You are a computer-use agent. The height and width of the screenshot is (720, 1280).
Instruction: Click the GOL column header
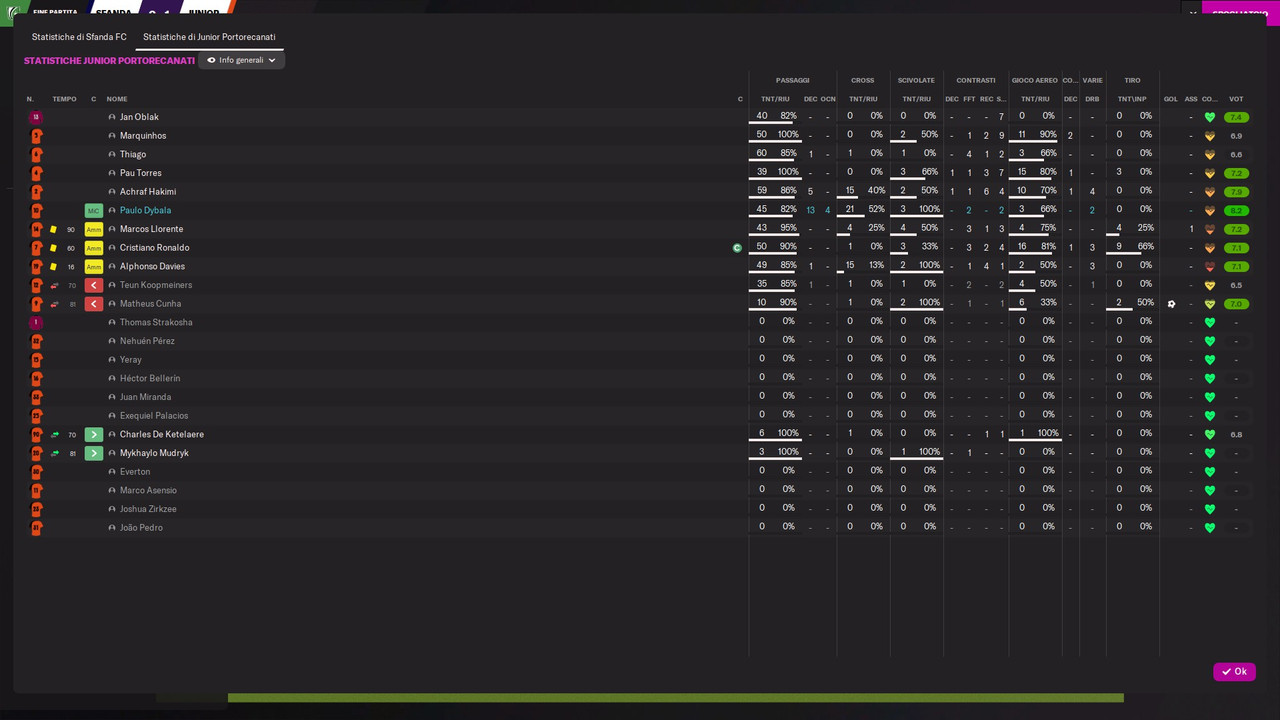coord(1171,99)
